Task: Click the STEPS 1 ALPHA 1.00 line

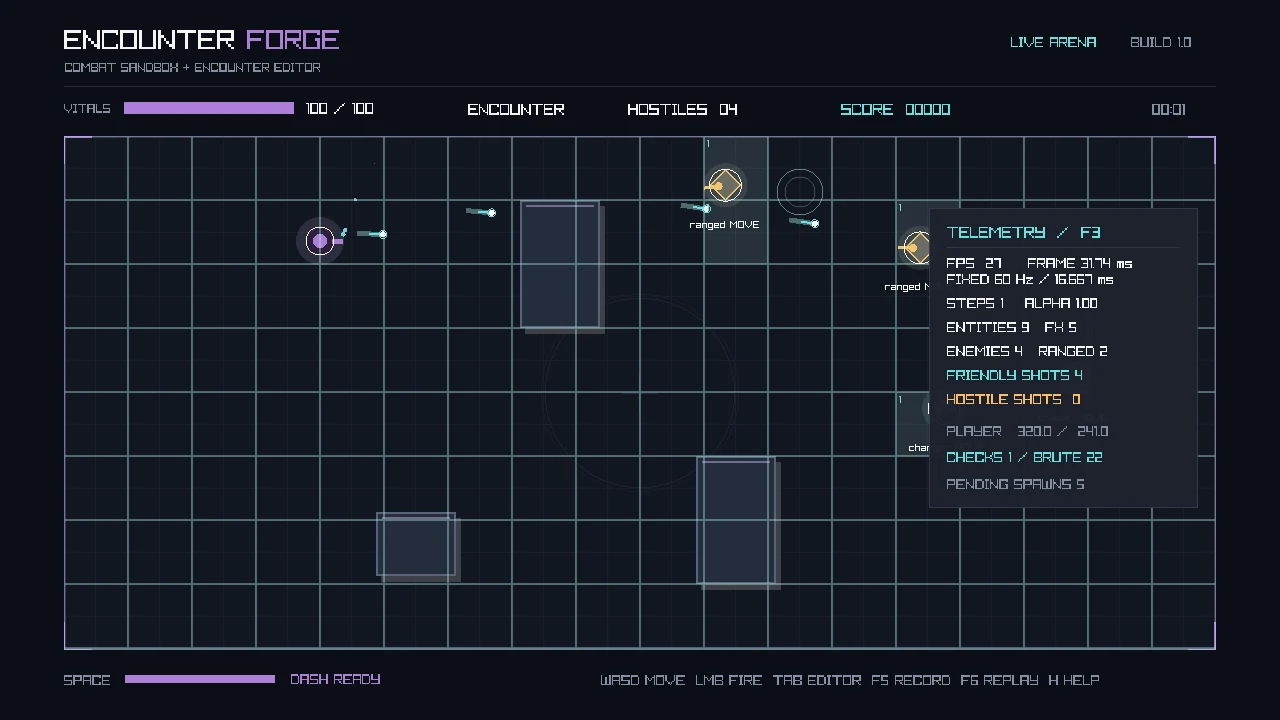Action: [x=1021, y=303]
